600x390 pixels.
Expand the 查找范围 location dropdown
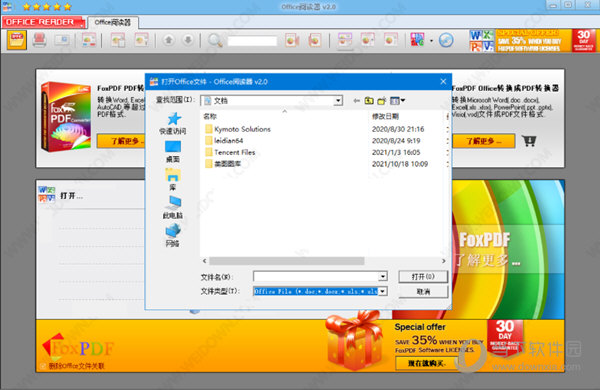[x=338, y=101]
